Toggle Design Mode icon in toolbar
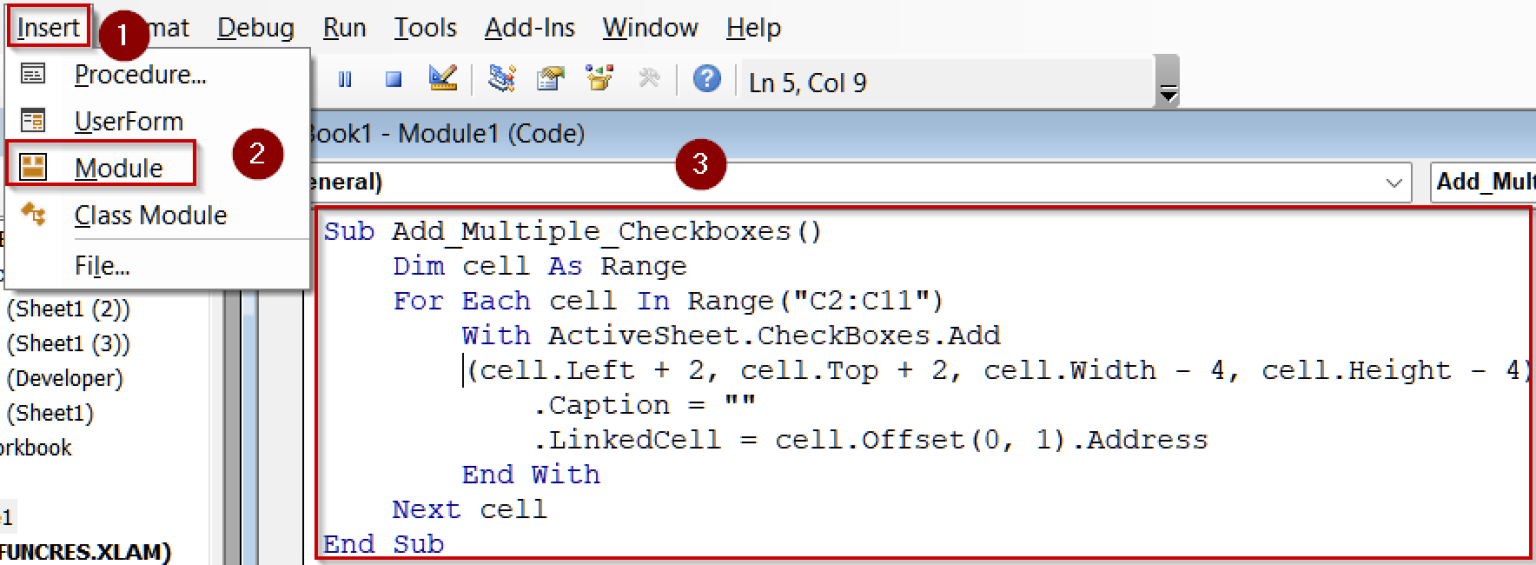Image resolution: width=1536 pixels, height=565 pixels. pyautogui.click(x=443, y=79)
